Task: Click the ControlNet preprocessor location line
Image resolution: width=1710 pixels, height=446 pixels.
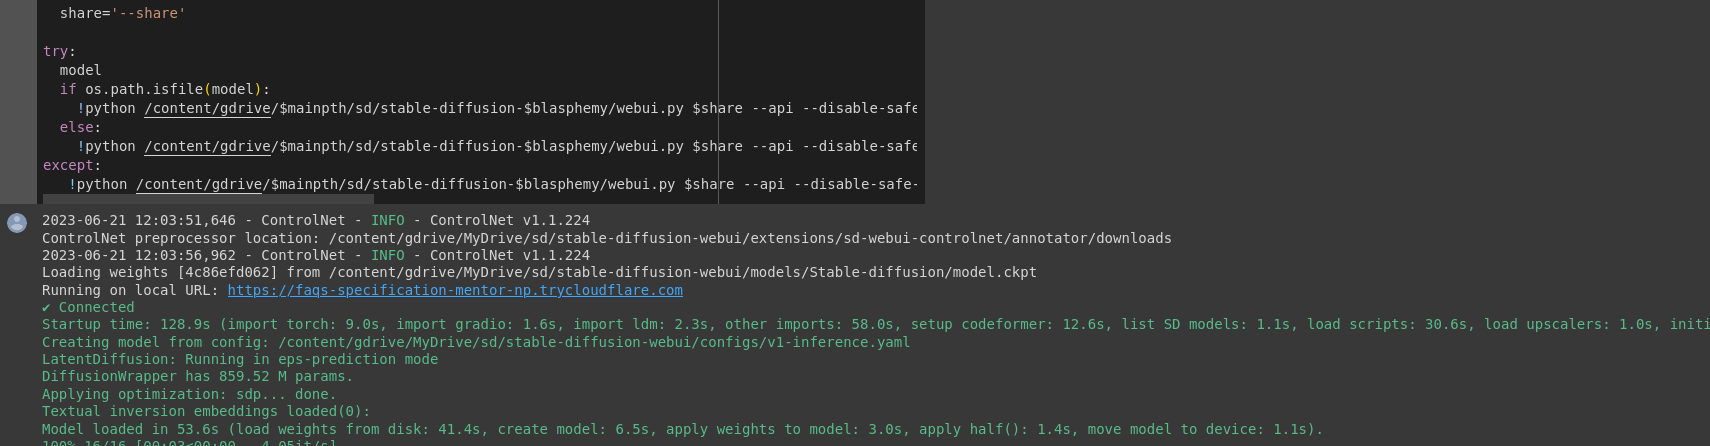Action: click(606, 238)
